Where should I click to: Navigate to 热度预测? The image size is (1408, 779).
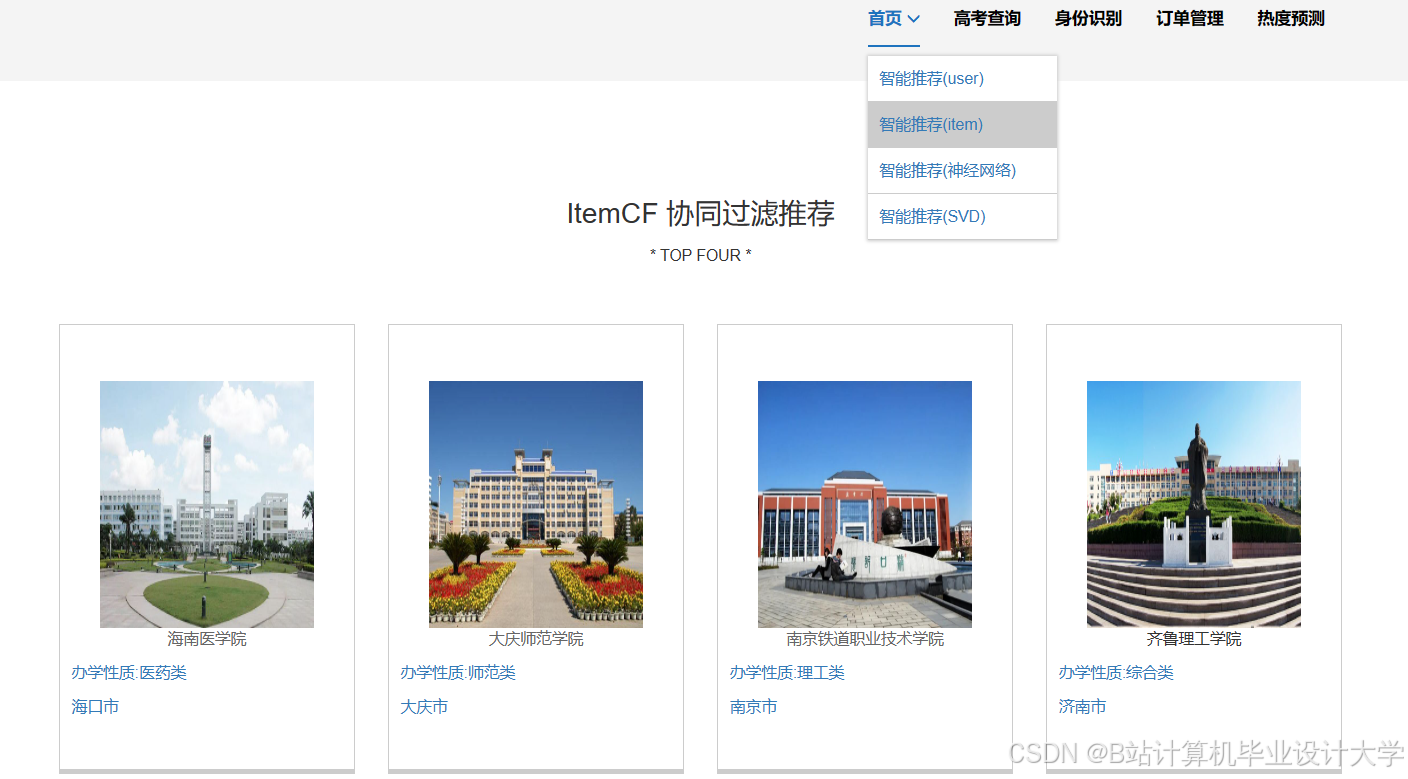1290,18
